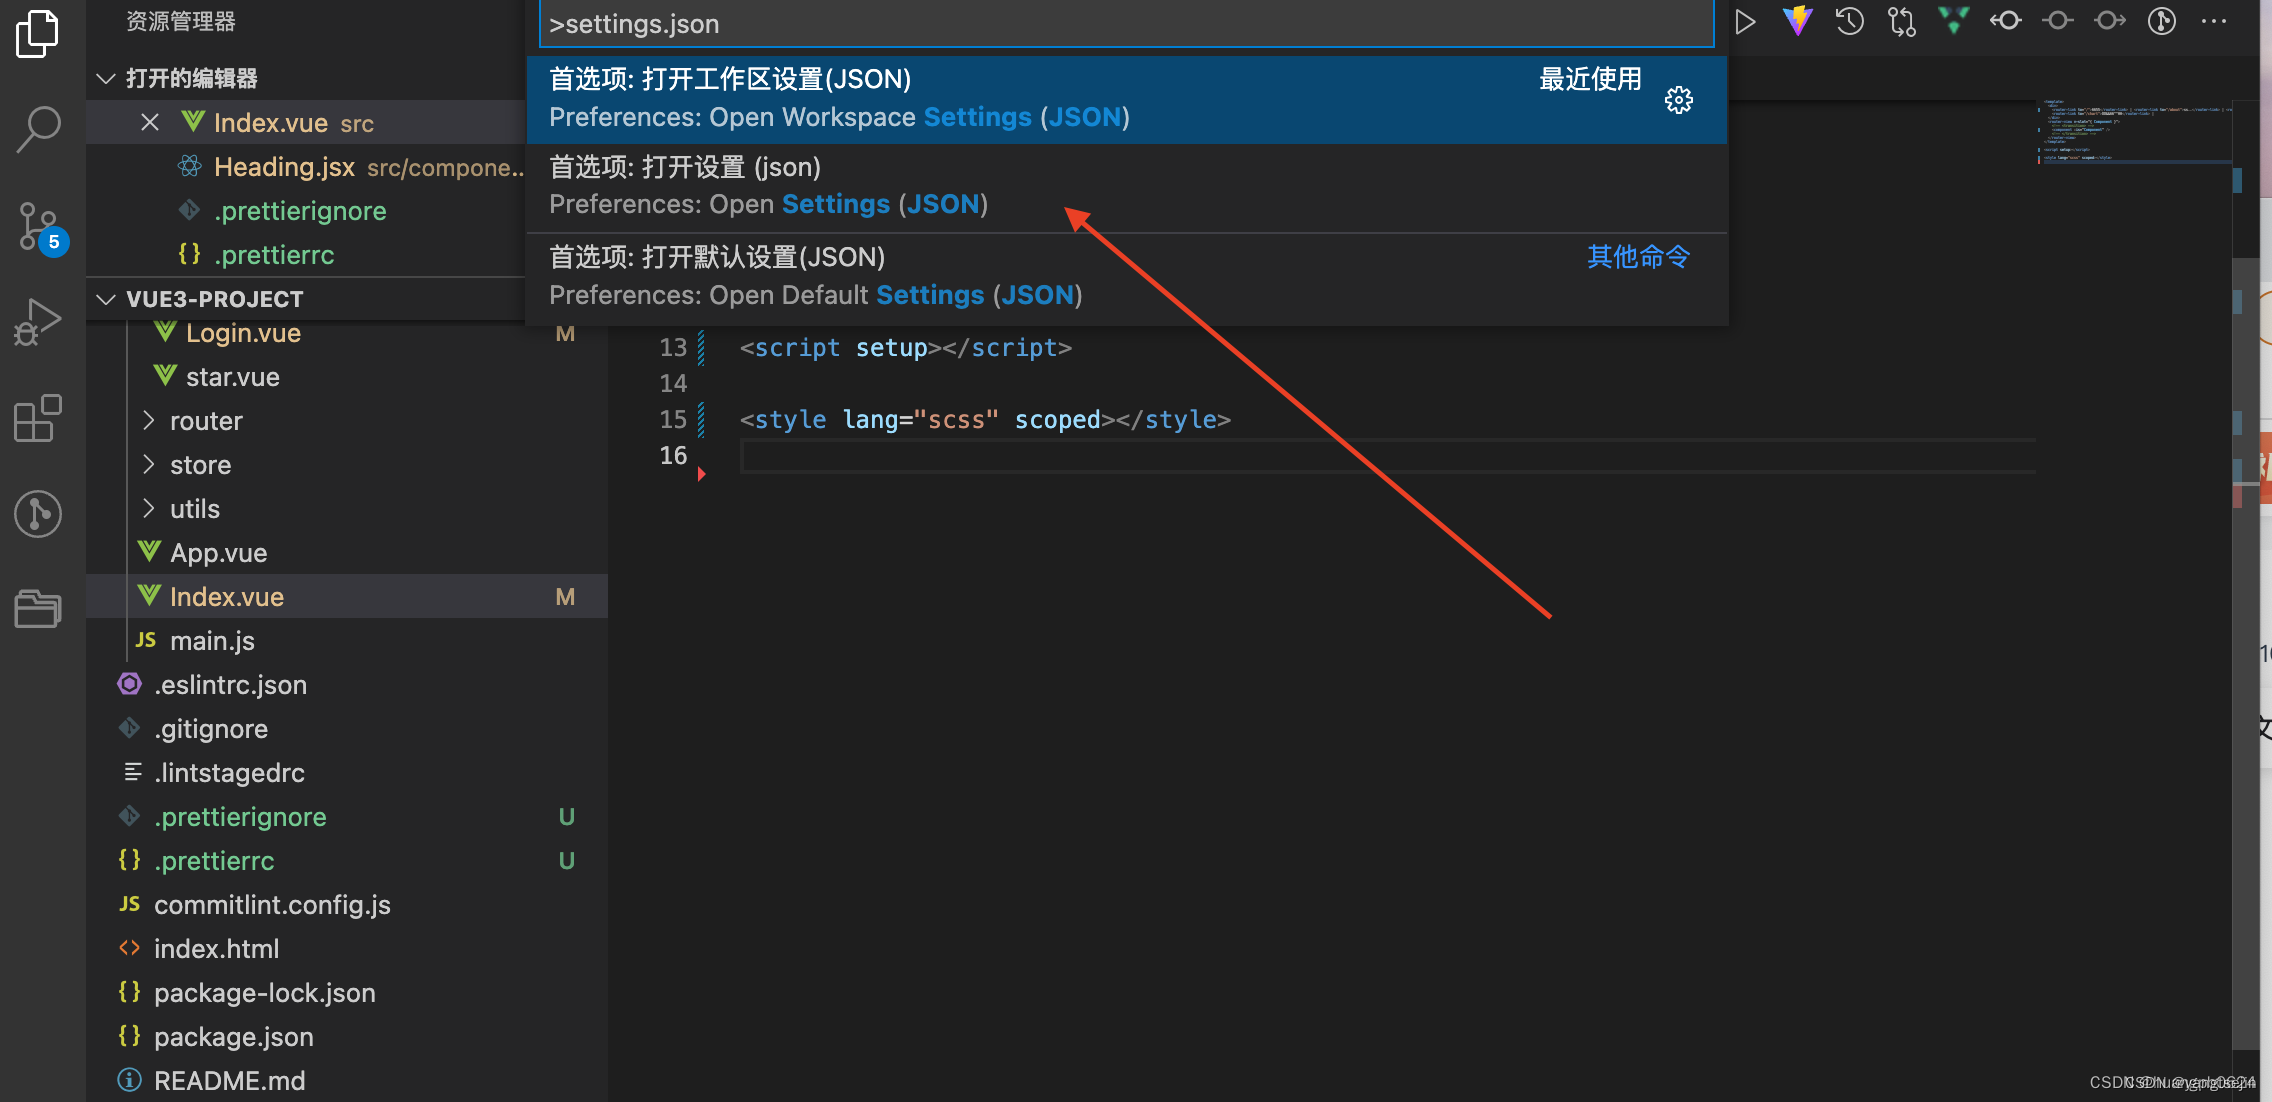Open commitlint.config.js file
The width and height of the screenshot is (2272, 1102).
pyautogui.click(x=347, y=904)
